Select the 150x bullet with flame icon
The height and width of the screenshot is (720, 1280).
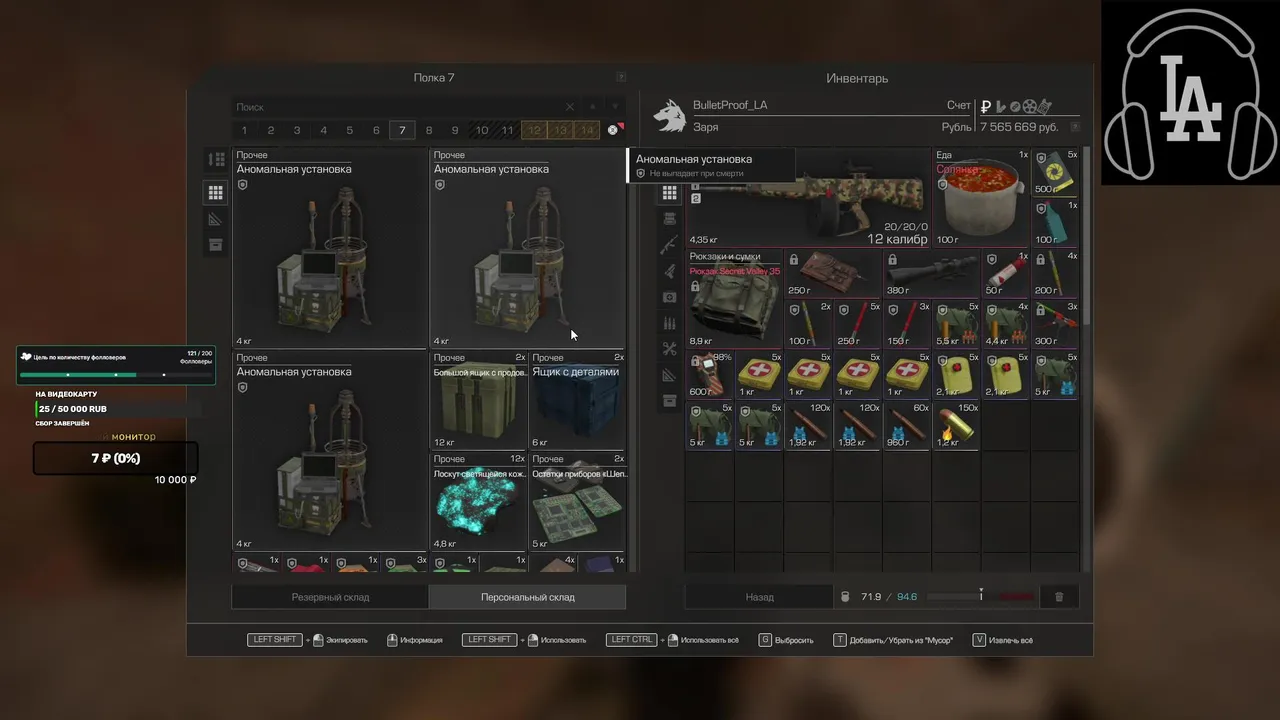coord(956,425)
